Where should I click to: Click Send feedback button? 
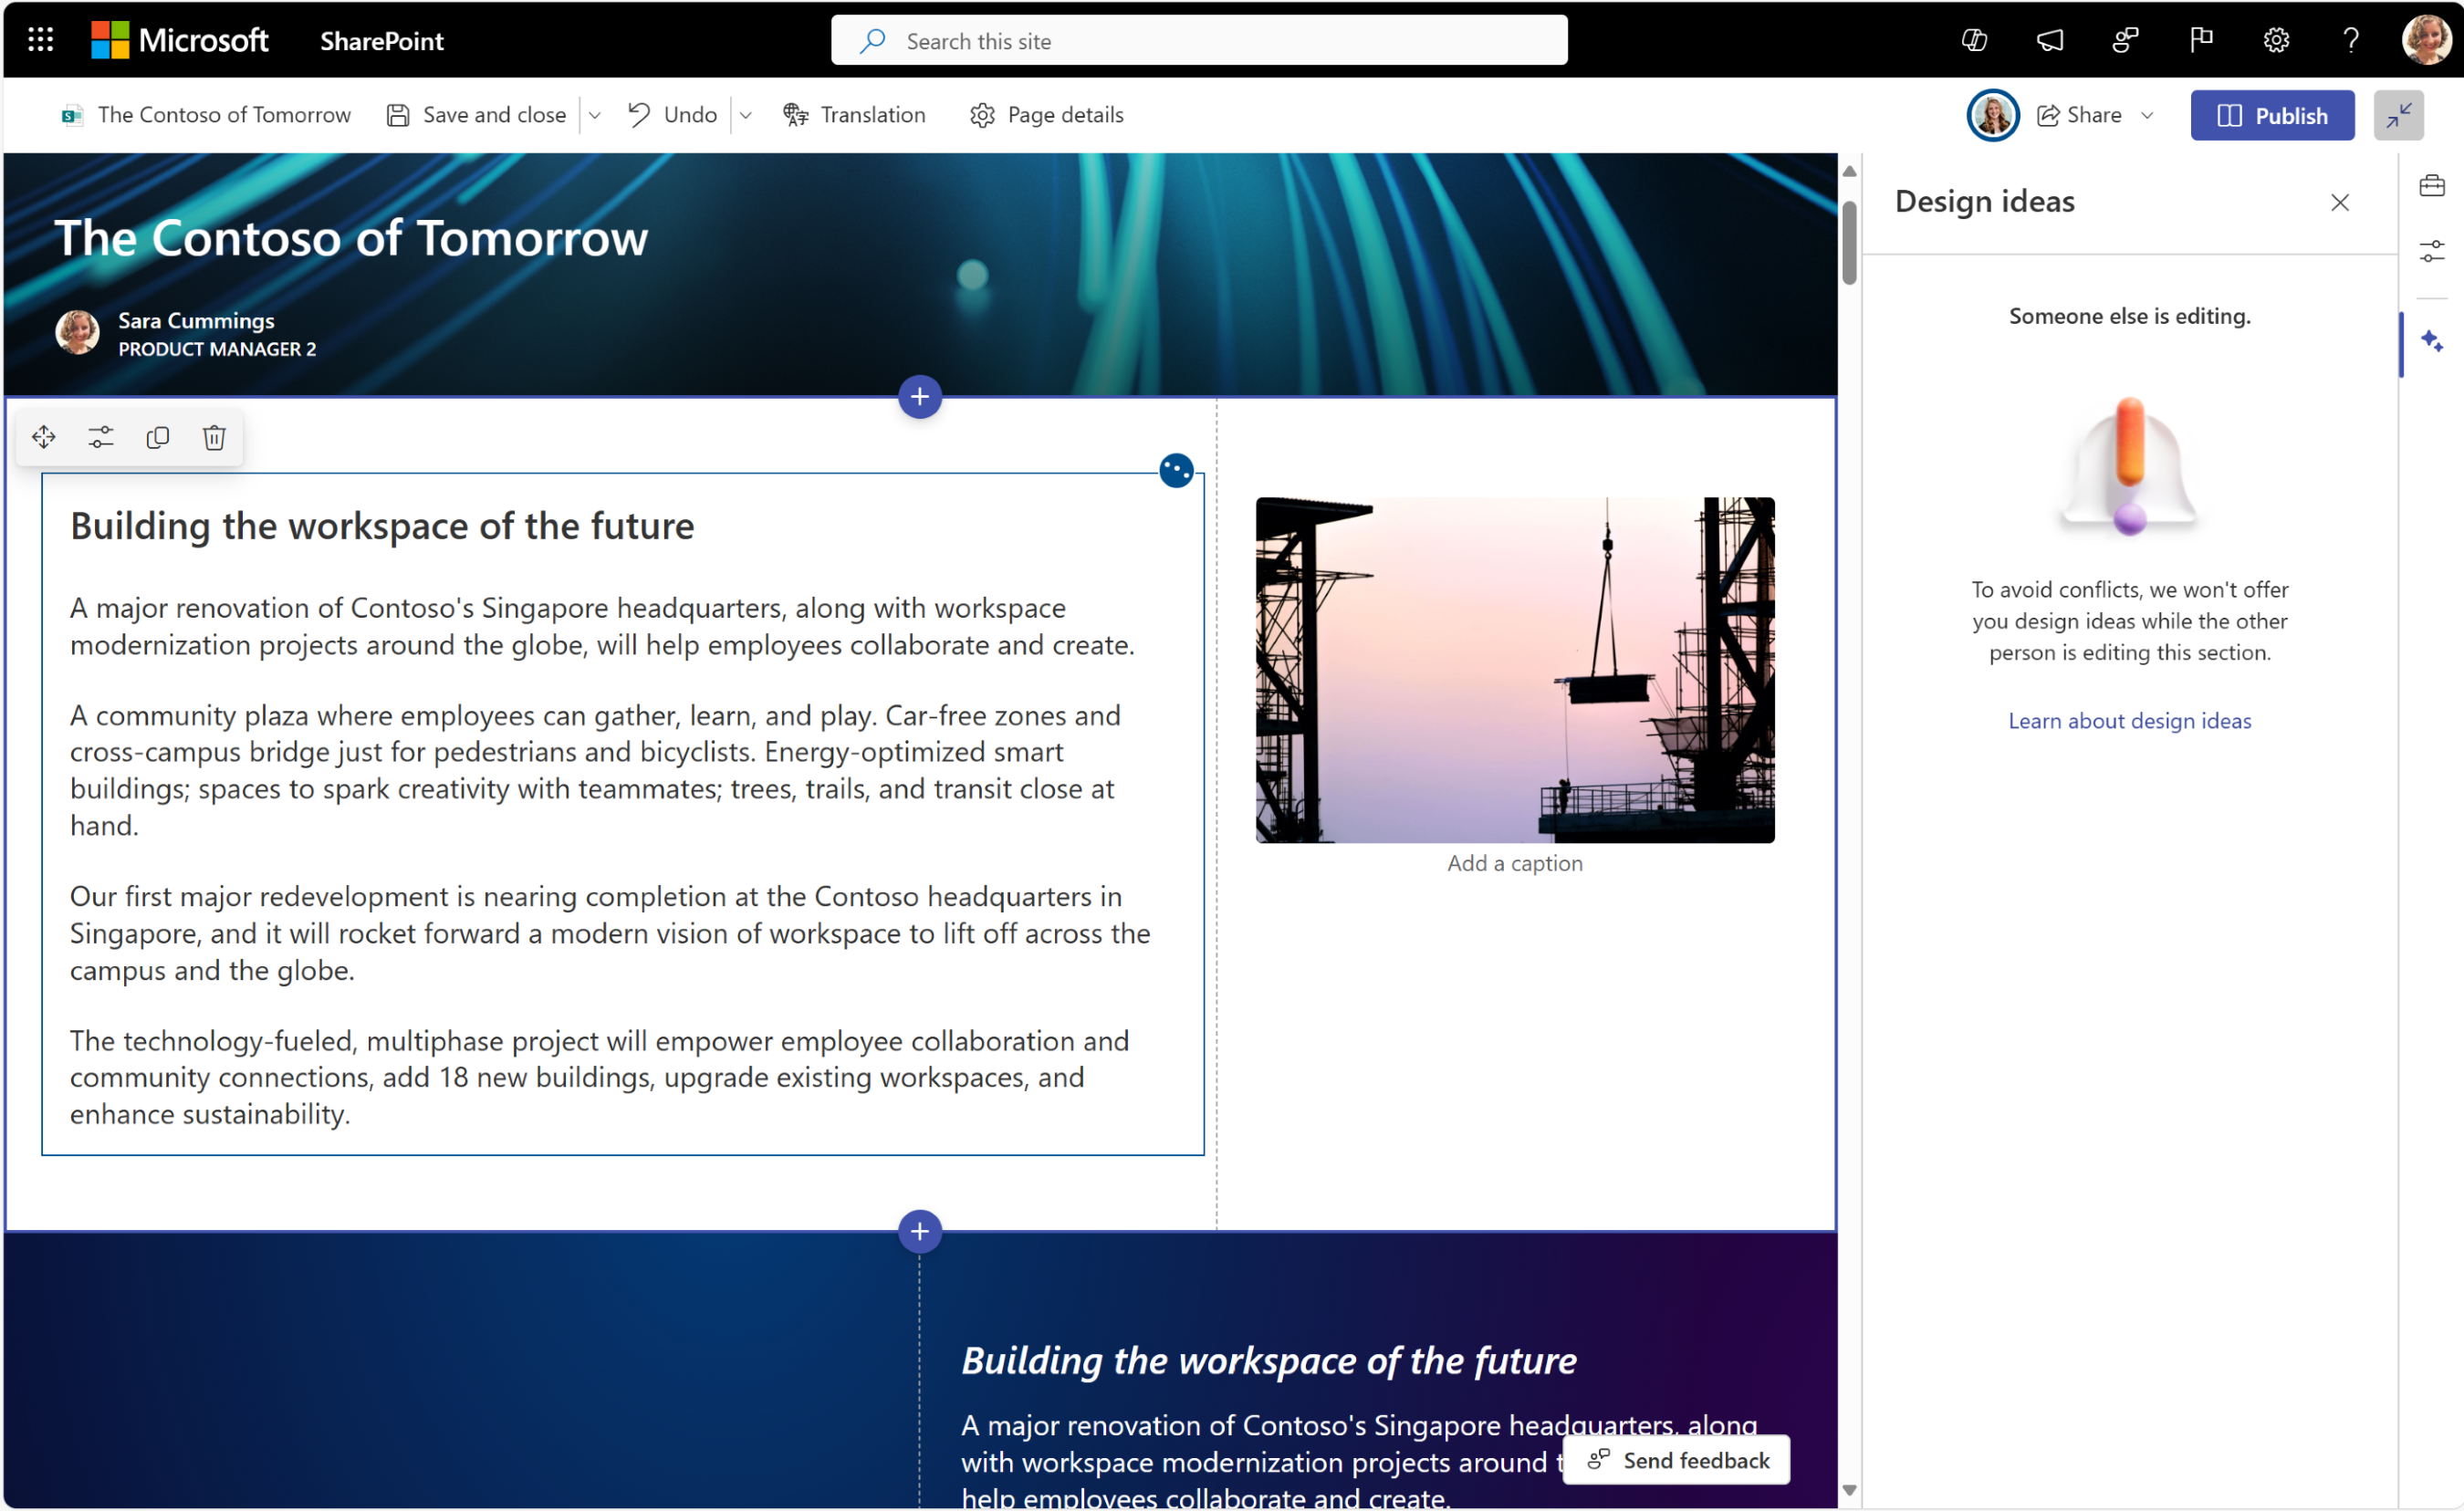click(x=1677, y=1460)
